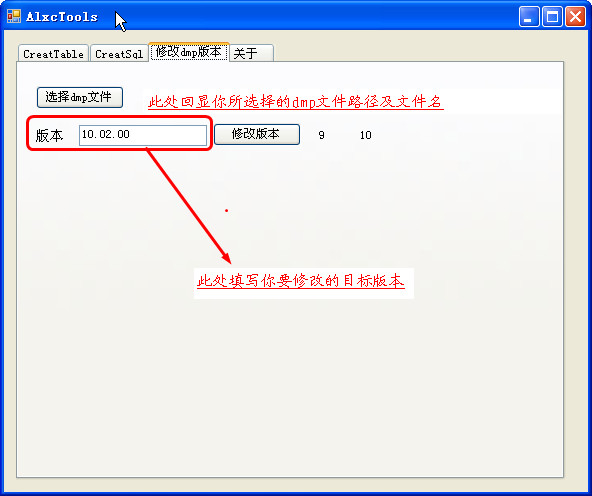Click the label showing 9
Image resolution: width=592 pixels, height=496 pixels.
[x=321, y=135]
